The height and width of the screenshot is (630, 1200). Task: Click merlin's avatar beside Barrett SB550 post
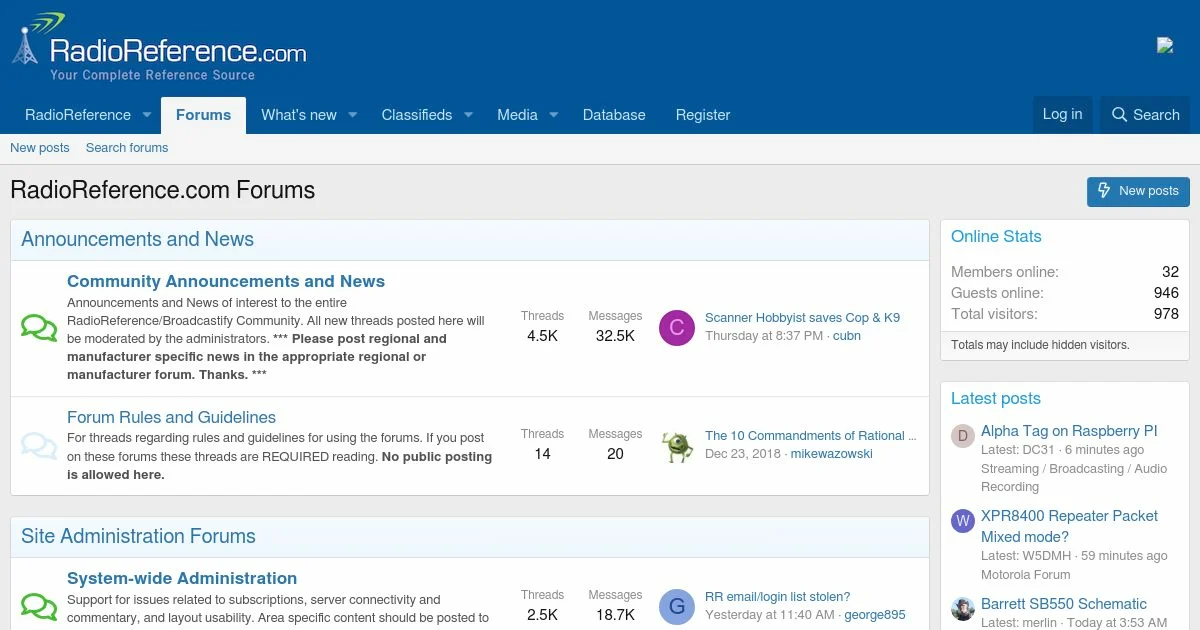[963, 609]
